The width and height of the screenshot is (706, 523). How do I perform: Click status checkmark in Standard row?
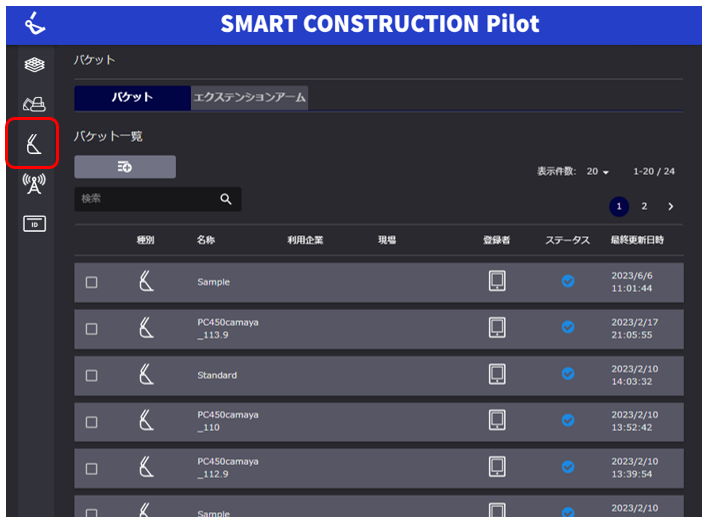(x=568, y=374)
